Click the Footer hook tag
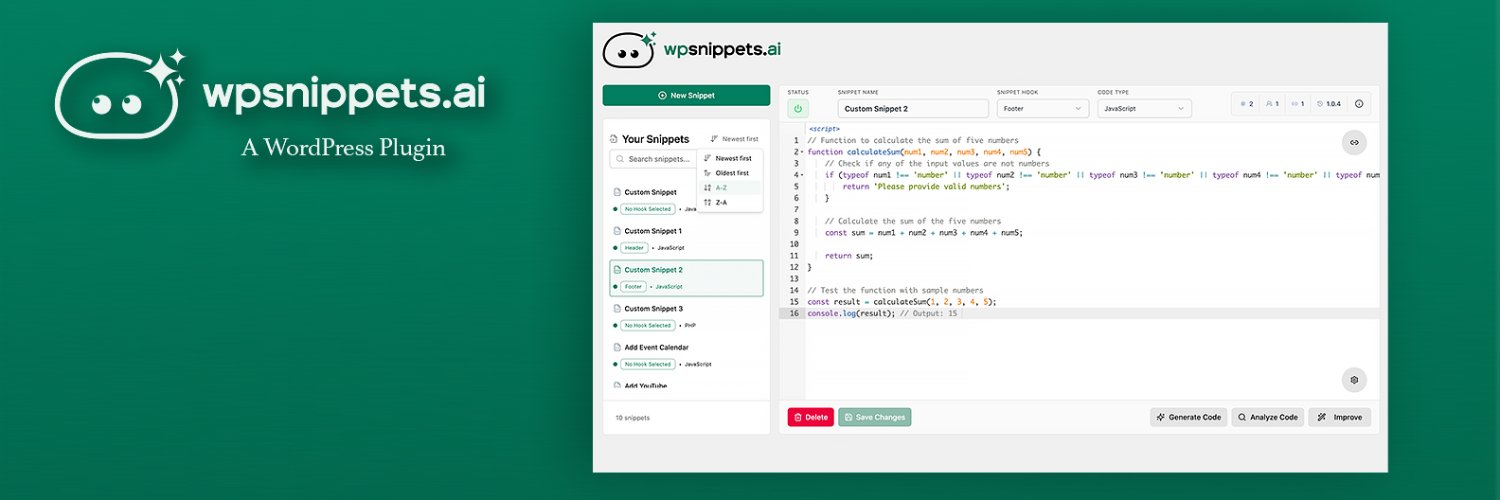The image size is (1500, 500). click(x=633, y=286)
